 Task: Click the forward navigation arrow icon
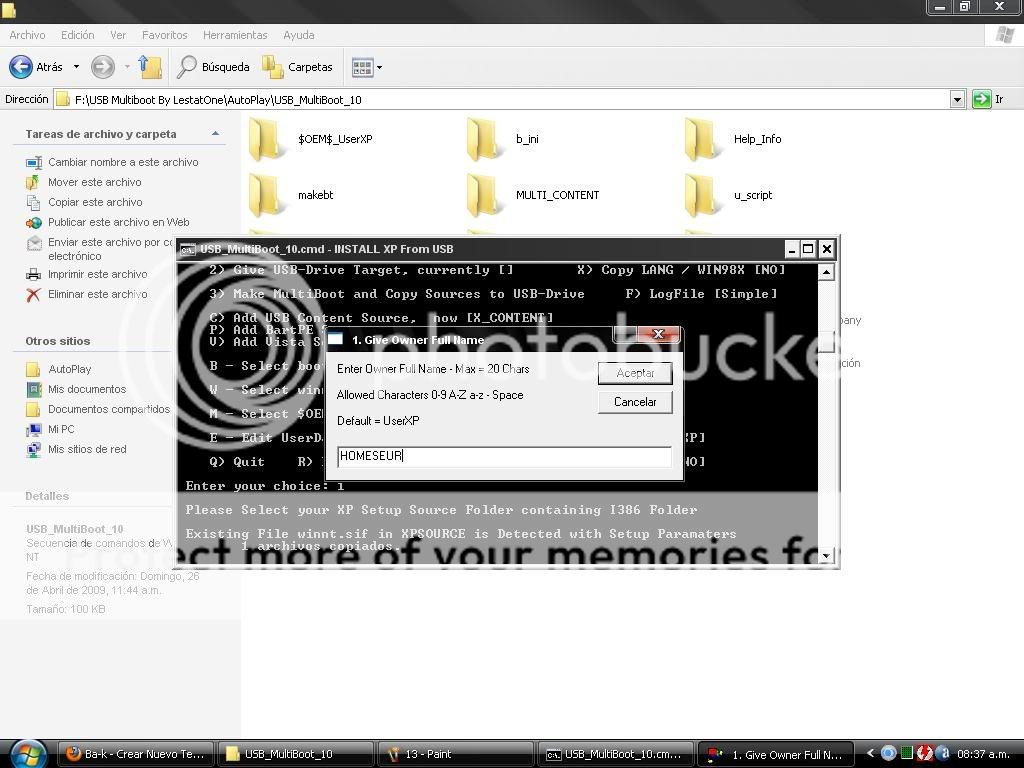103,67
